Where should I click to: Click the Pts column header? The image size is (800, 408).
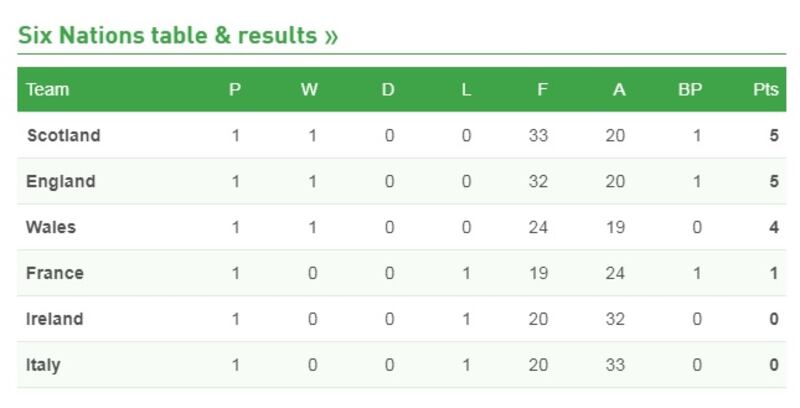765,90
